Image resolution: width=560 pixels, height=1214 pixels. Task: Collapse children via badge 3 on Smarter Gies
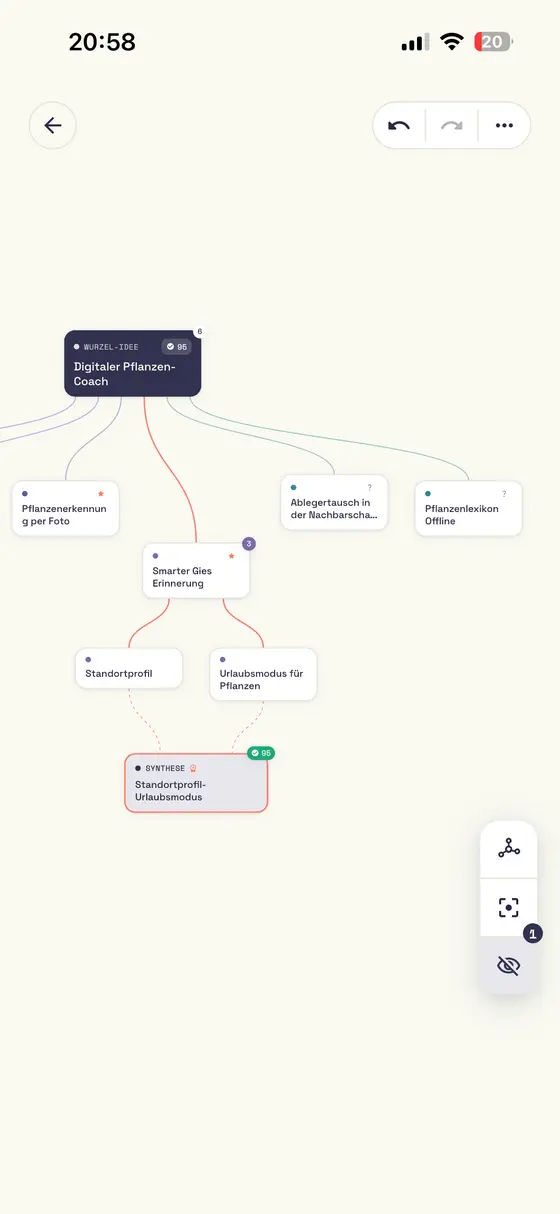point(249,544)
